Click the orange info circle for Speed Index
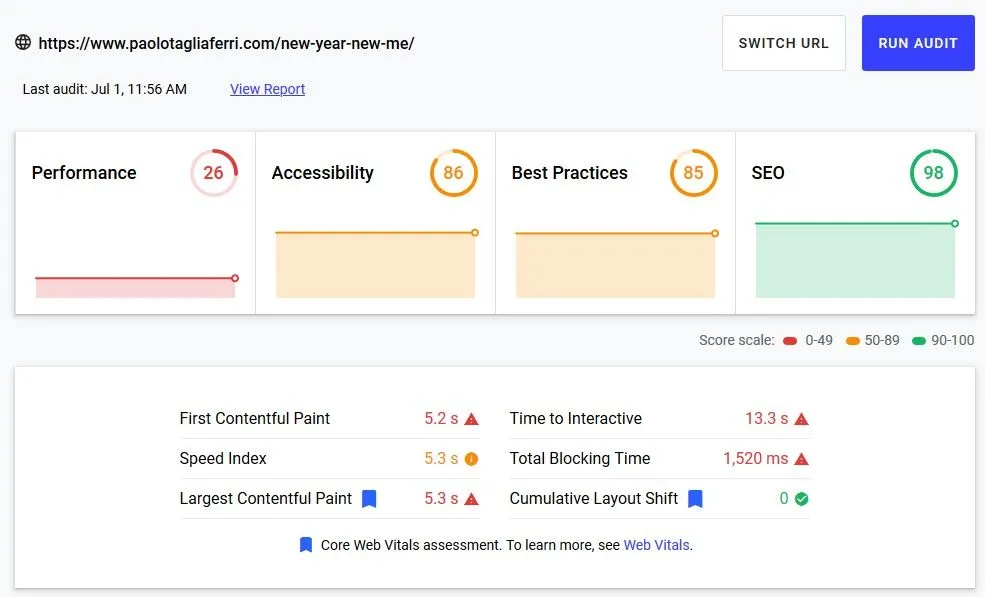985x597 pixels. (471, 459)
